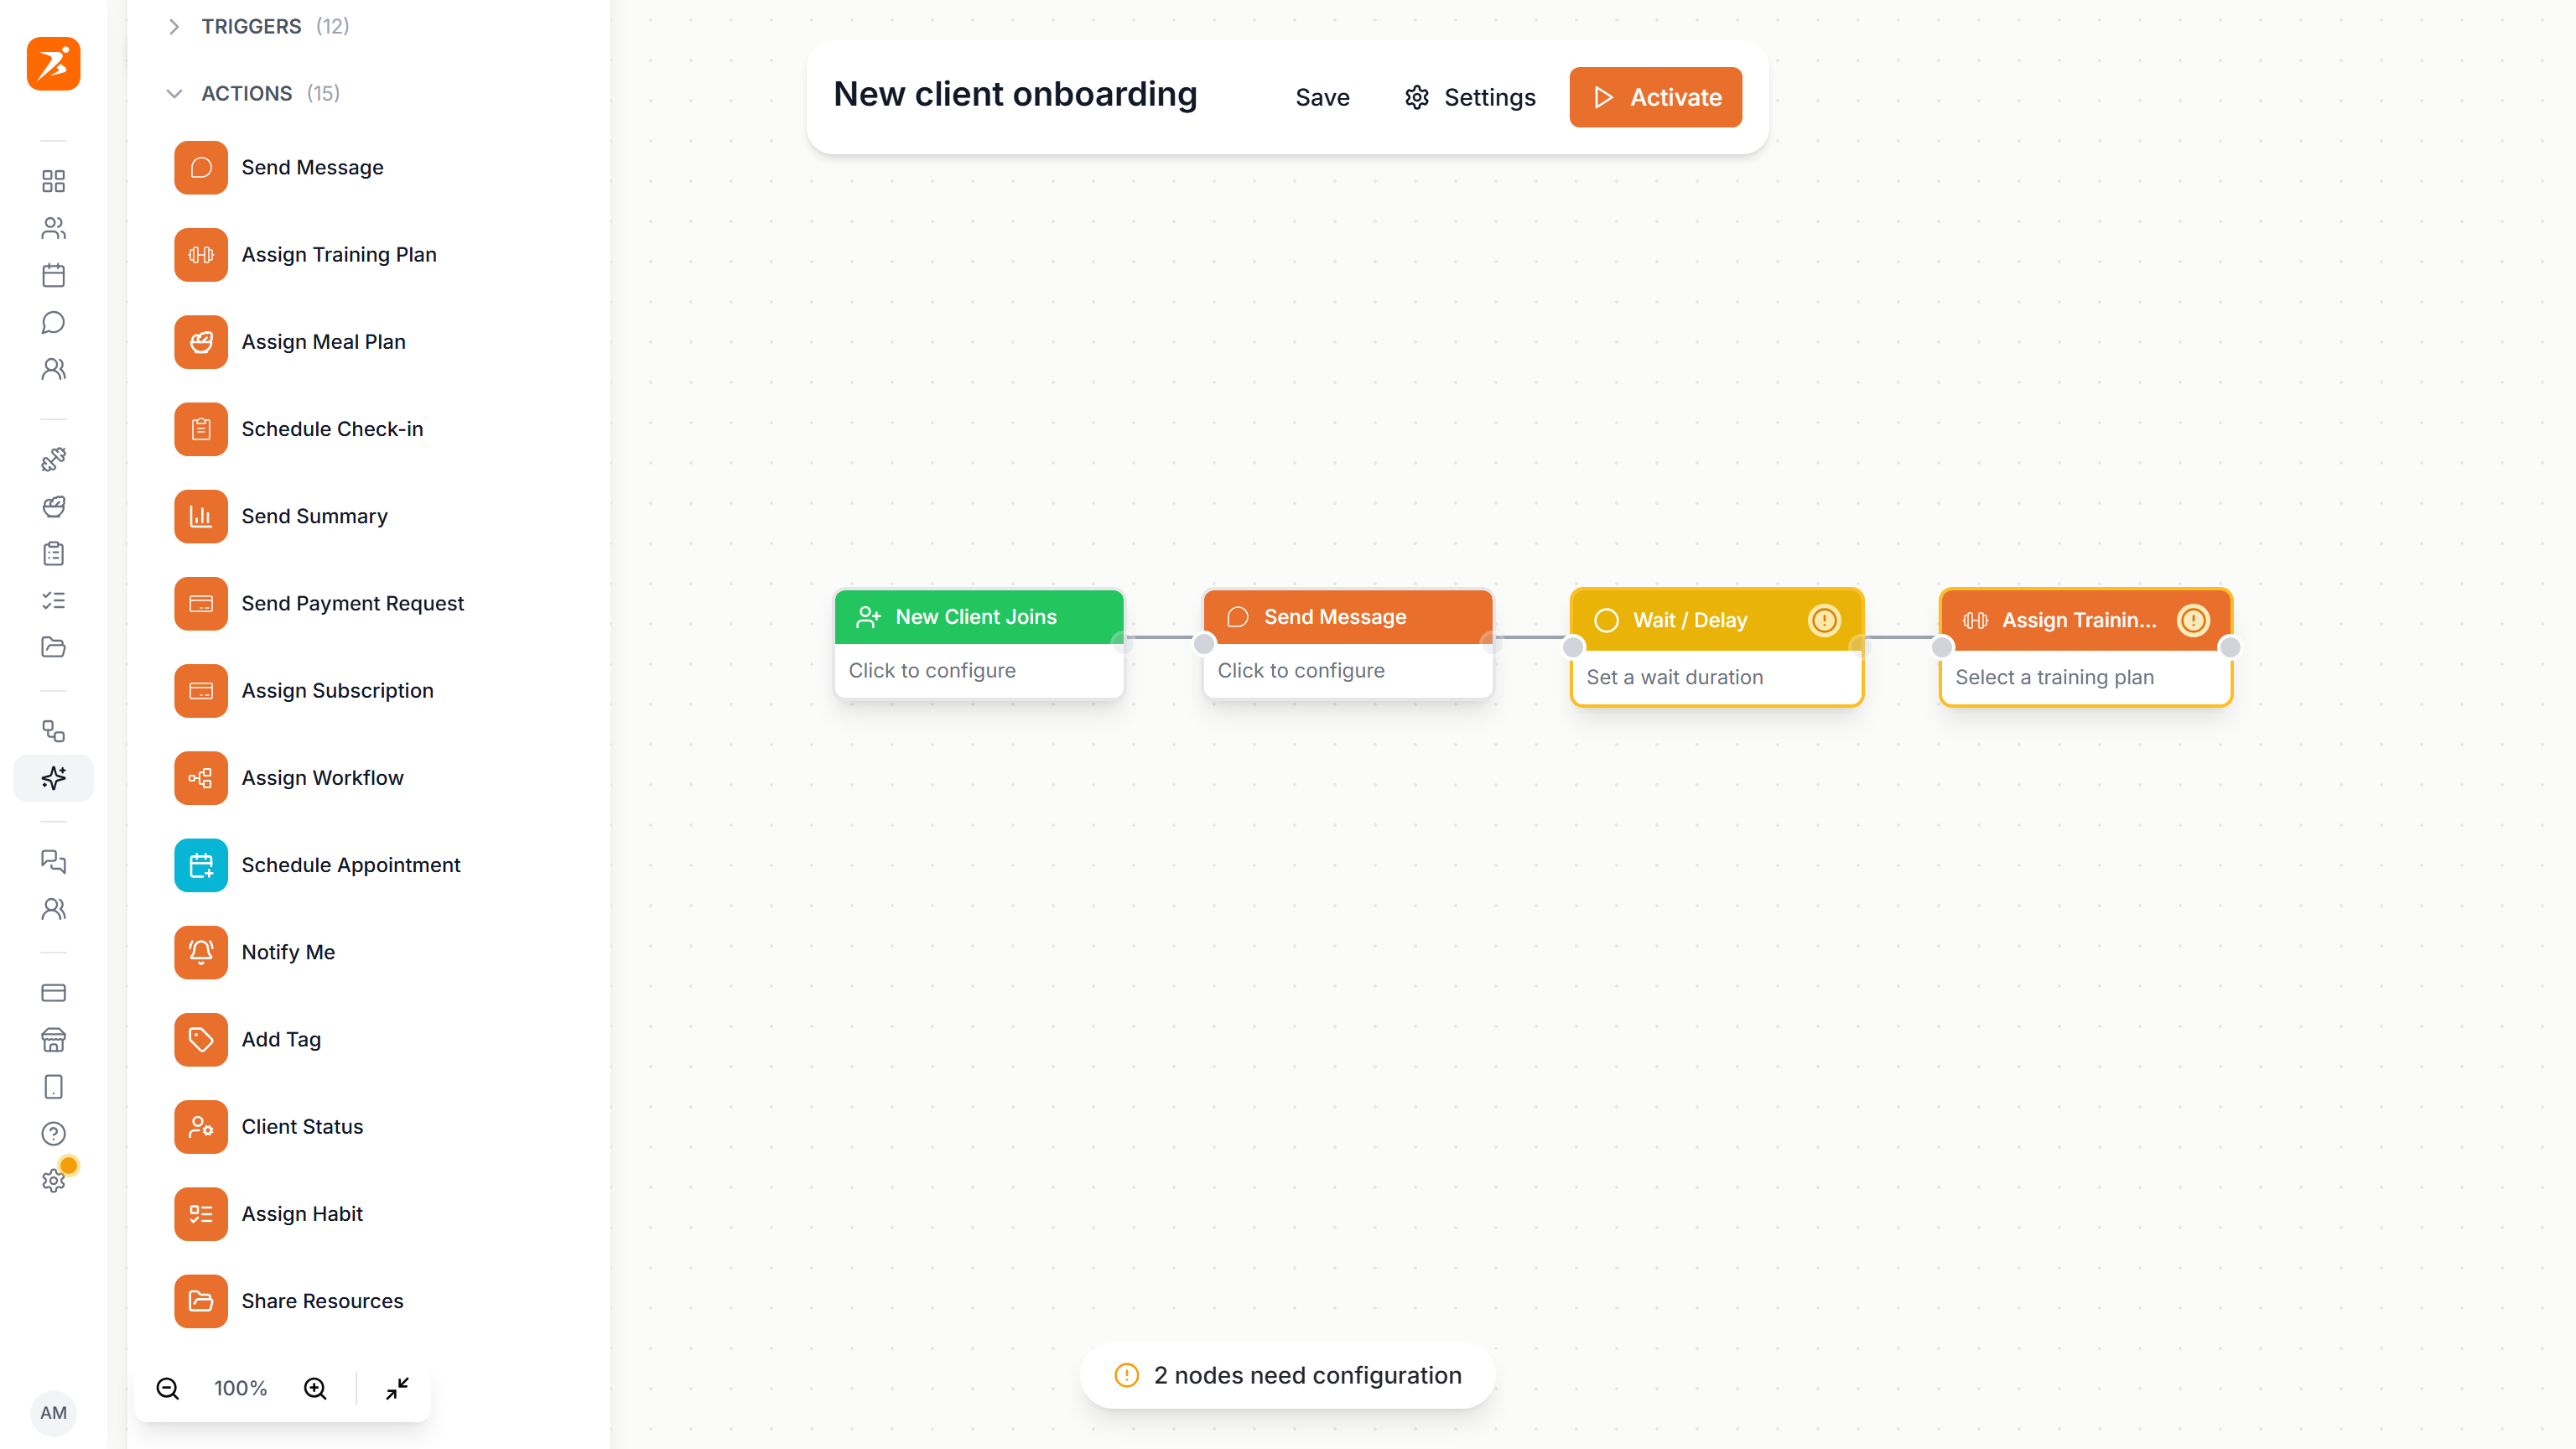Choose the Client Status icon
This screenshot has width=2576, height=1449.
click(x=201, y=1126)
